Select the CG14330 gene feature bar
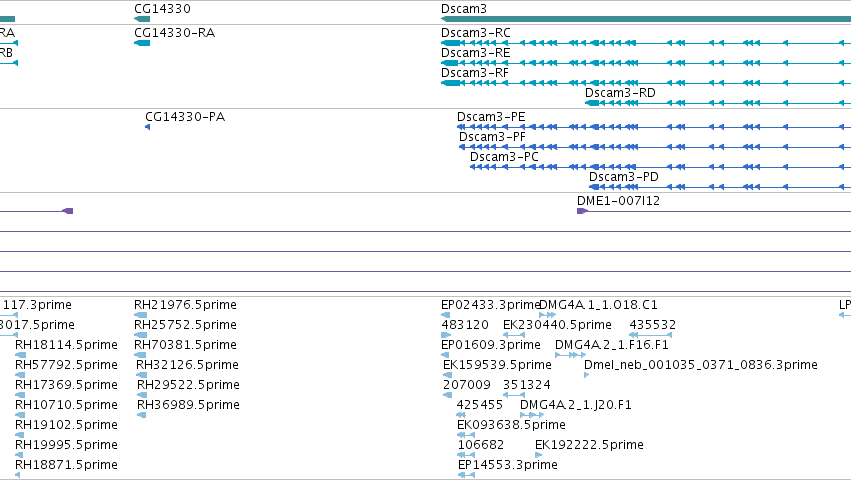The width and height of the screenshot is (851, 480). tap(142, 19)
